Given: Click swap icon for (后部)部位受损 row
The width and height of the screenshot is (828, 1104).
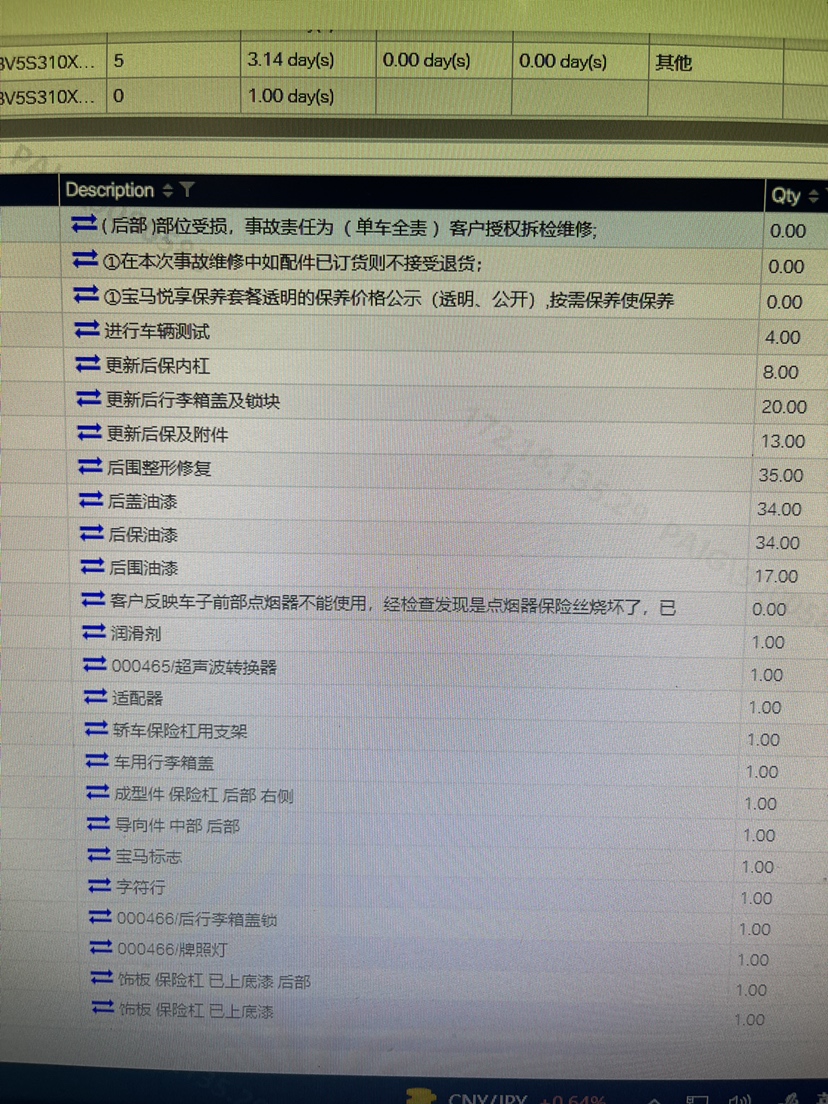Looking at the screenshot, I should [x=84, y=225].
